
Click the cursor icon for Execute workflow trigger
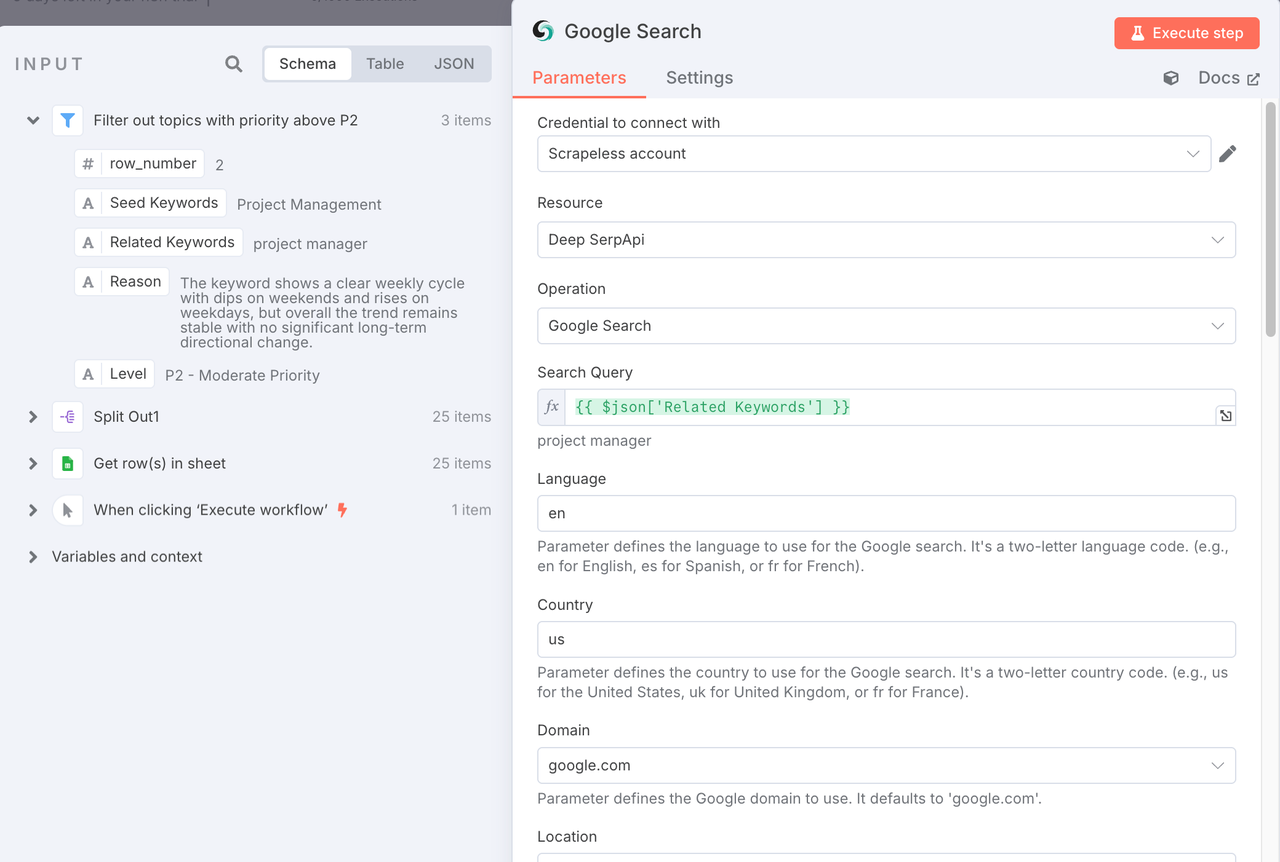[67, 510]
